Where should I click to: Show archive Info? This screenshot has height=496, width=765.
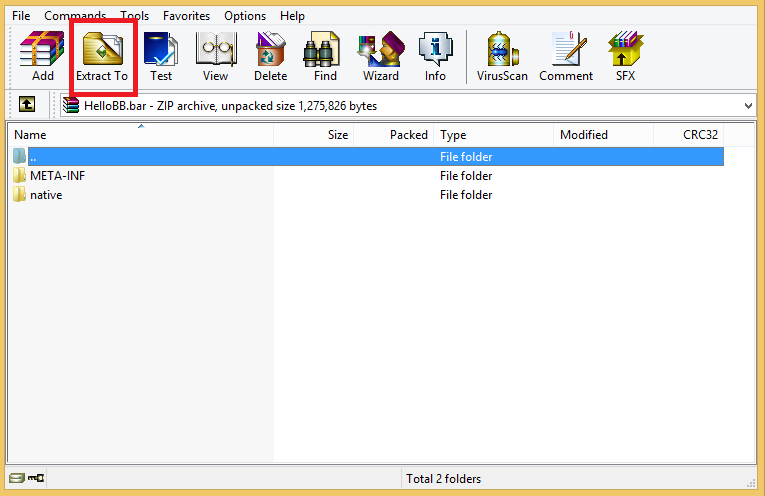tap(435, 49)
